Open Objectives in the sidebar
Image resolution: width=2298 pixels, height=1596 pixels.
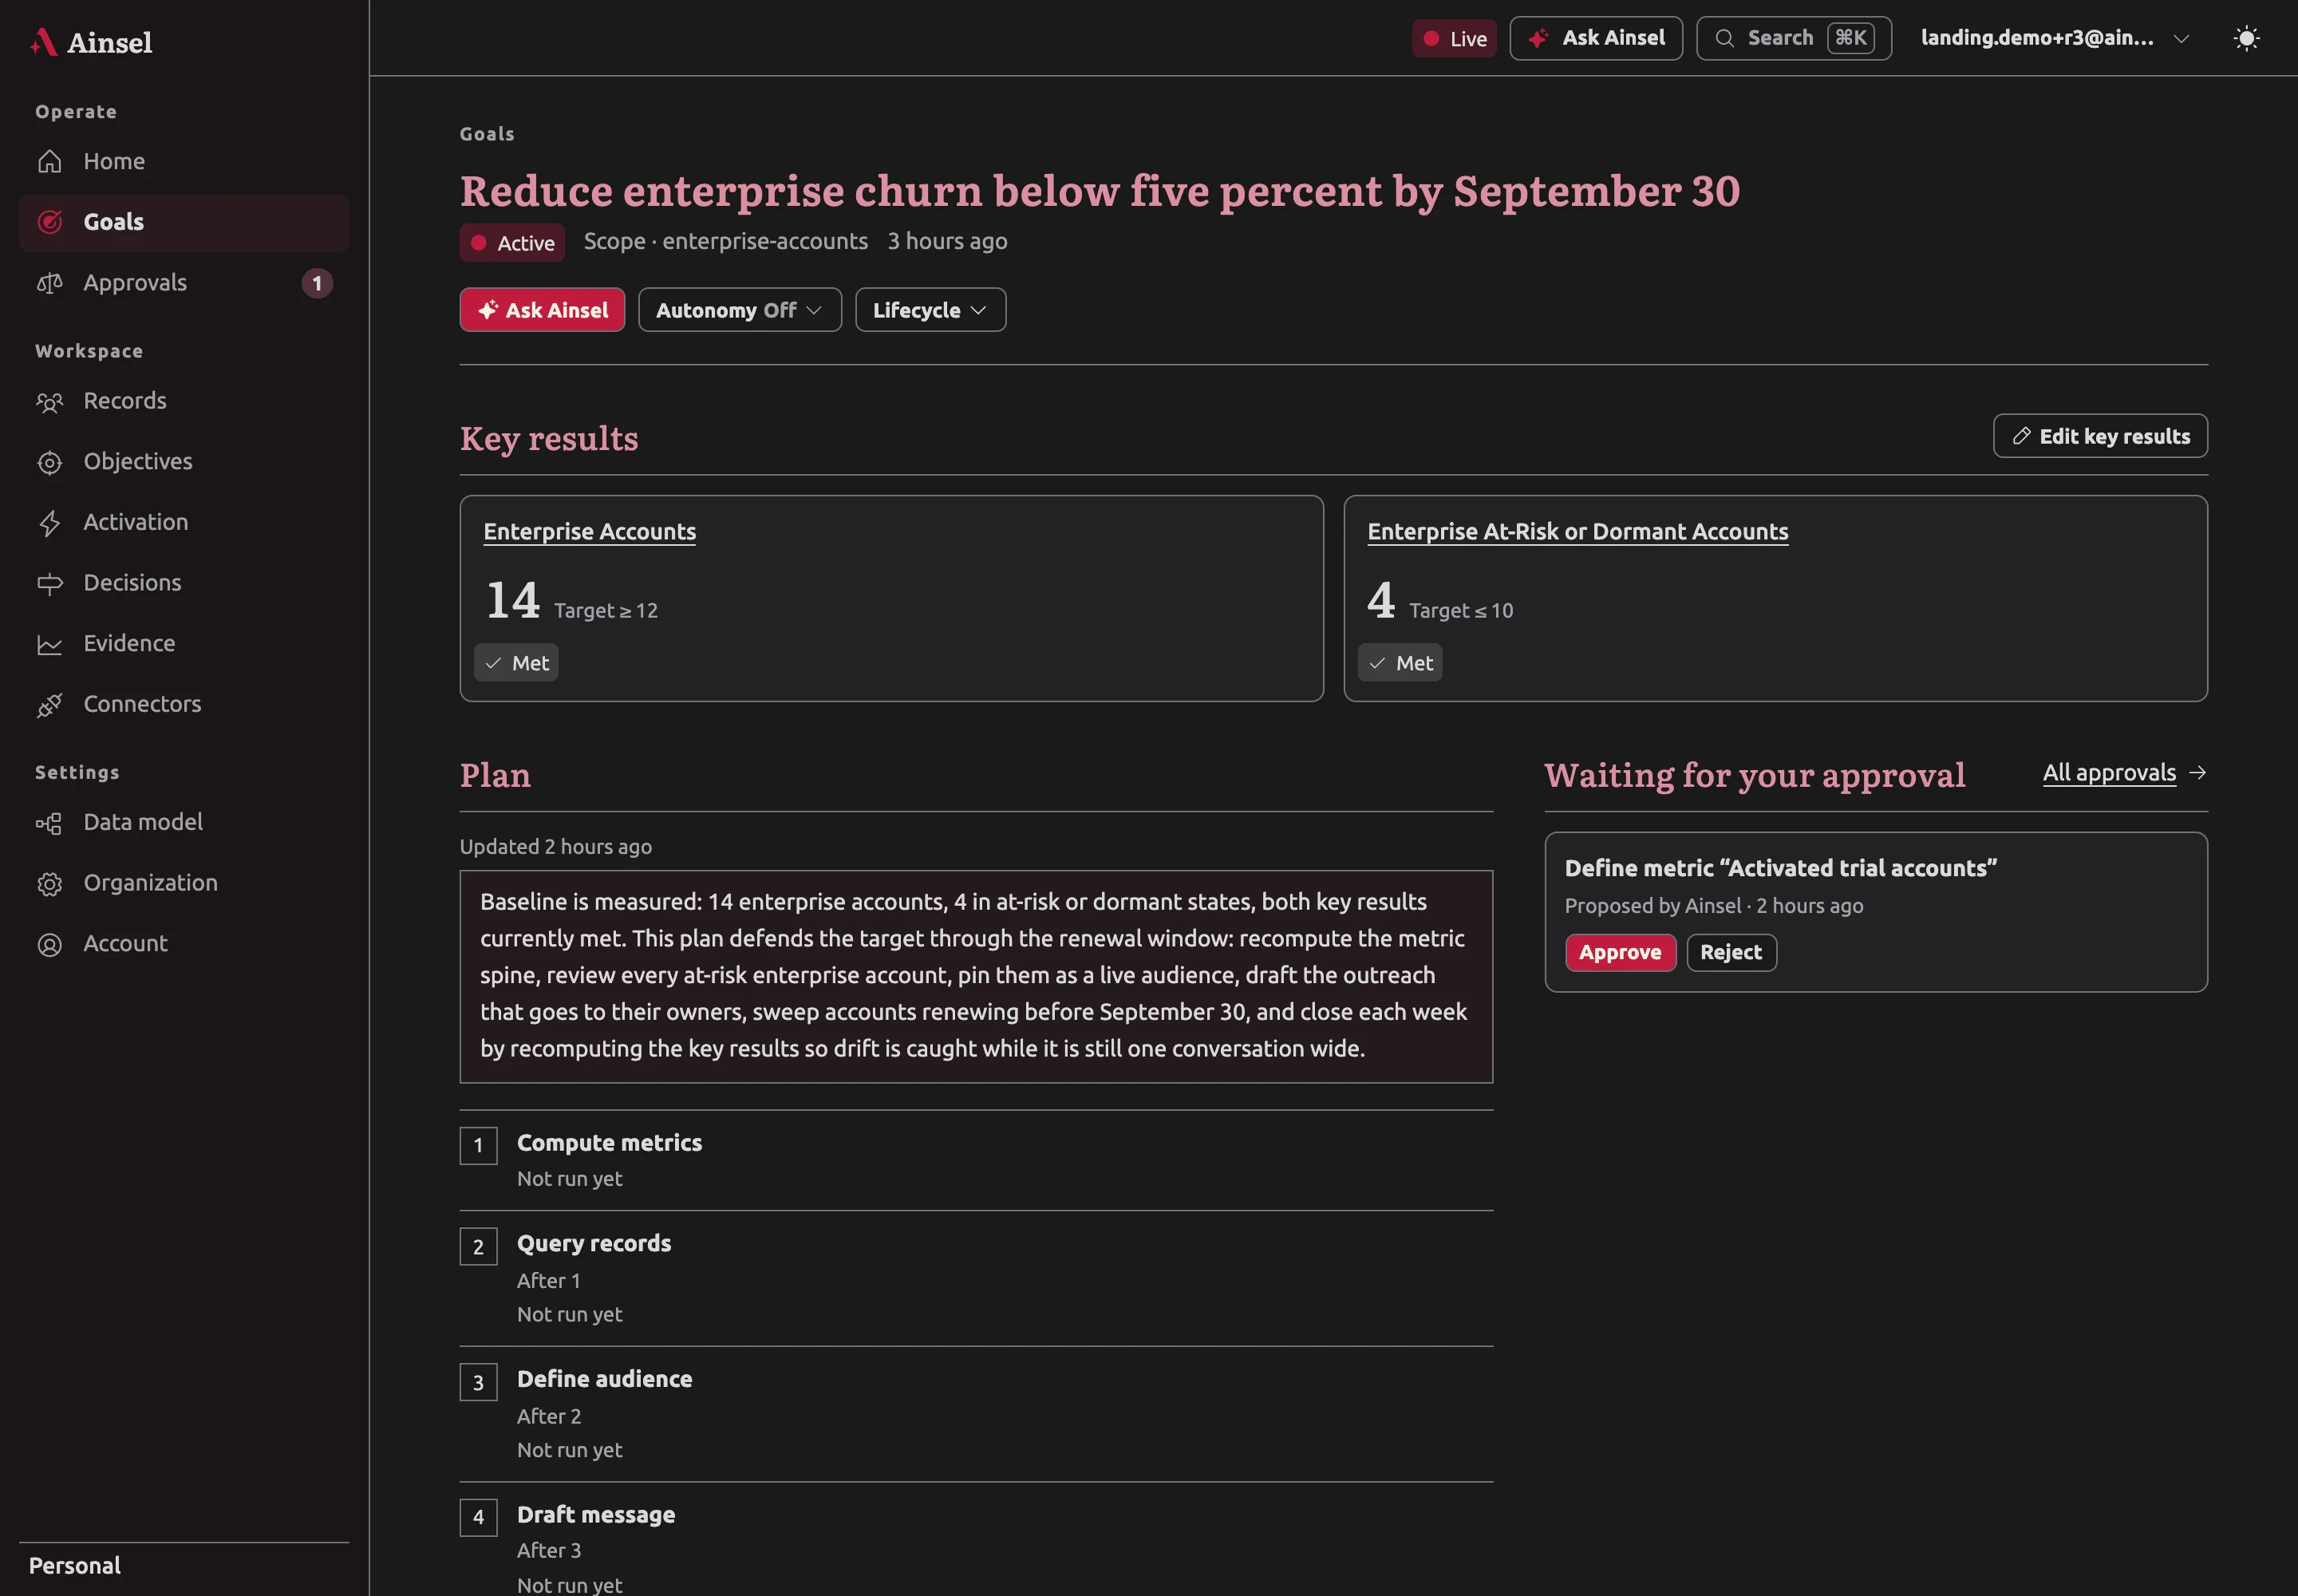(x=184, y=462)
